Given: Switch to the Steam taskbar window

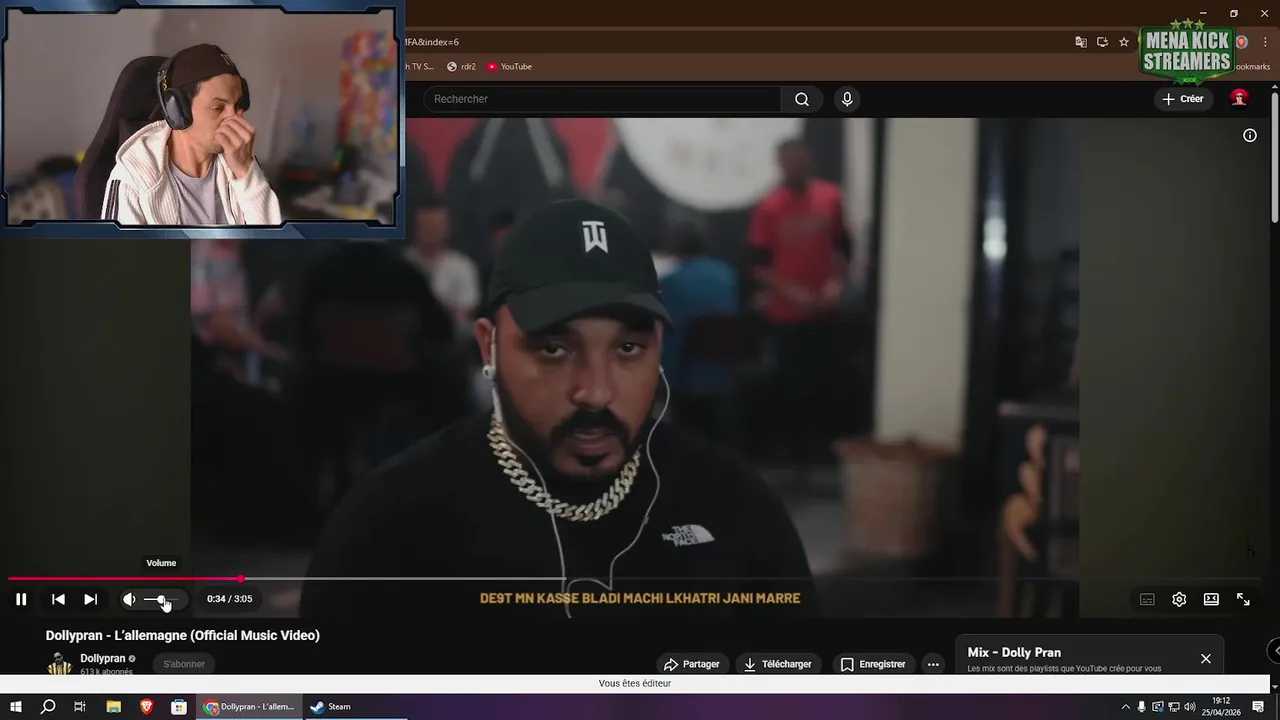Looking at the screenshot, I should pos(356,707).
